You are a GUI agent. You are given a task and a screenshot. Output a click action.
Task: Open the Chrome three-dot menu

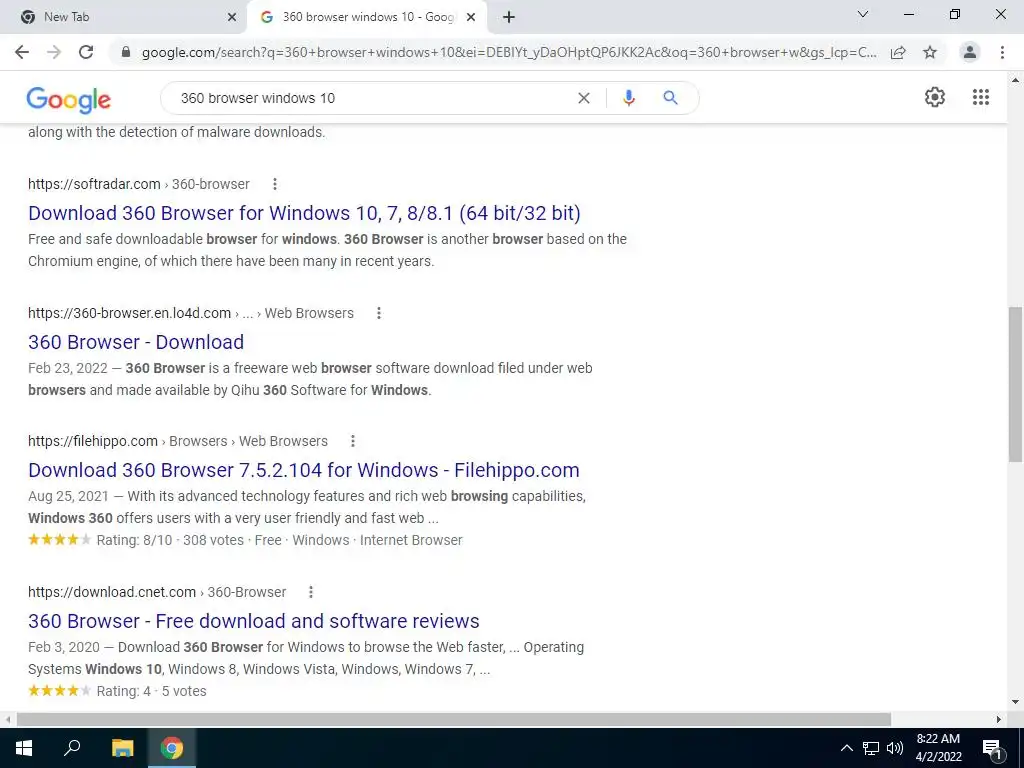(x=1002, y=52)
